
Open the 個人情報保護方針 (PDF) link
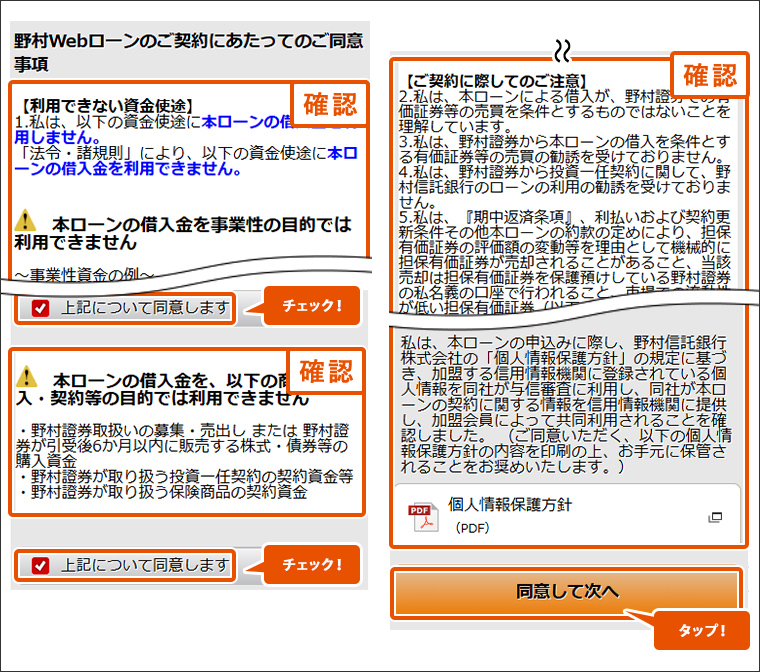(x=567, y=515)
